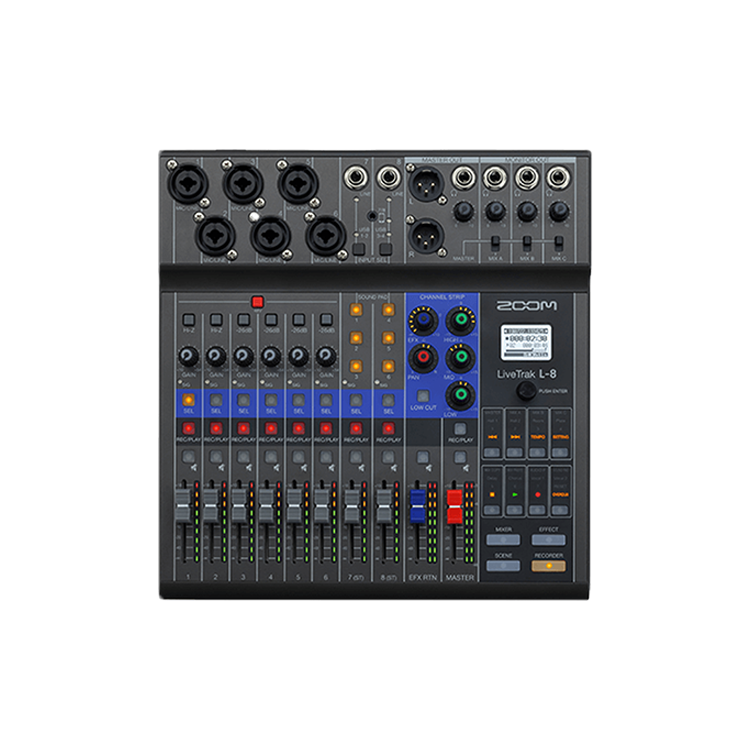Mute channel 2 with its mute button
This screenshot has height=750, width=750.
coord(216,457)
